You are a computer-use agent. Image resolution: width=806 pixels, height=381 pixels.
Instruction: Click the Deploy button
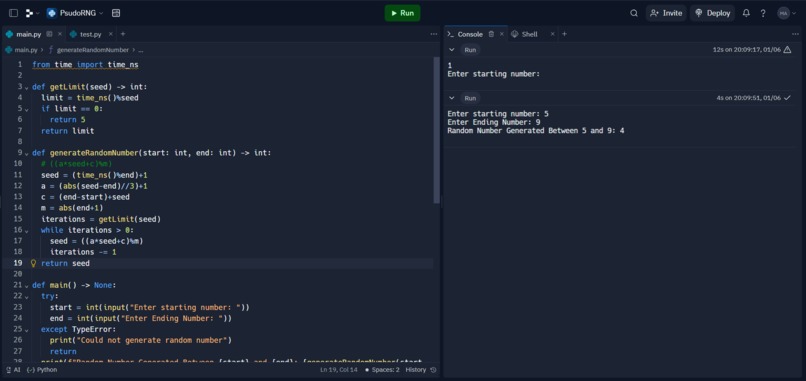[712, 13]
